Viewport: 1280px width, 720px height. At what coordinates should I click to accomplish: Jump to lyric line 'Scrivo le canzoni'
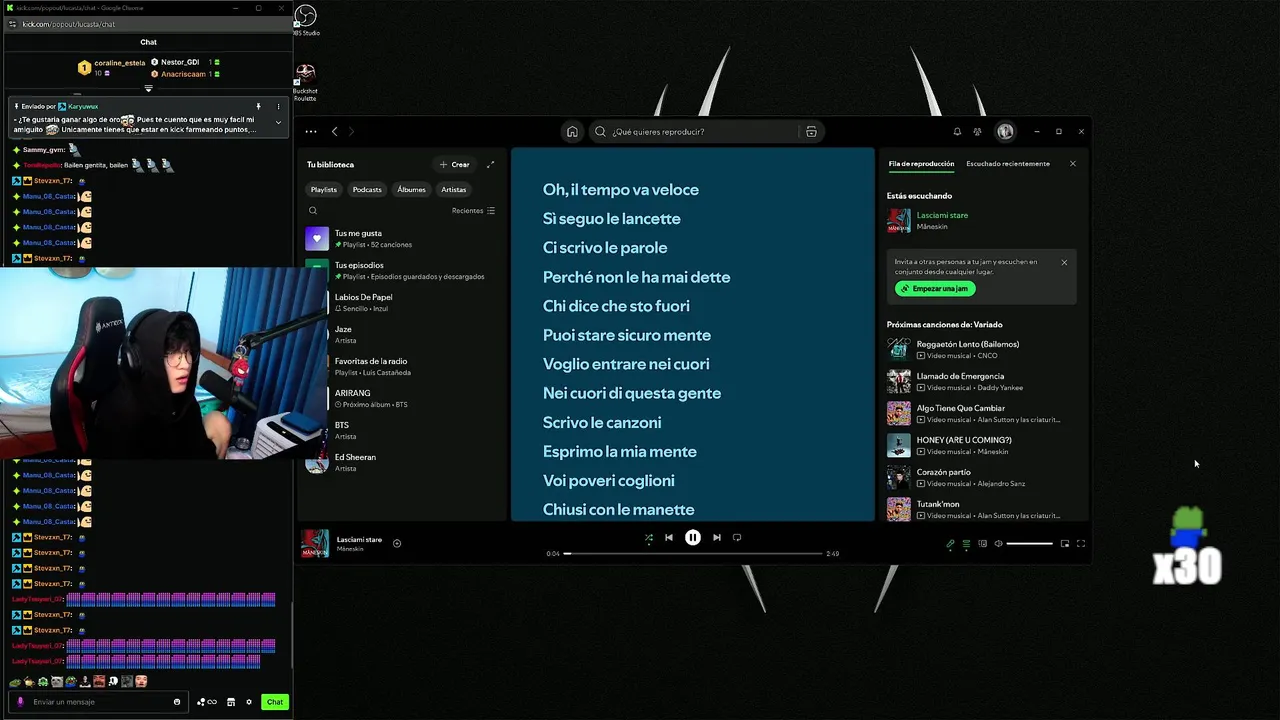pyautogui.click(x=602, y=422)
